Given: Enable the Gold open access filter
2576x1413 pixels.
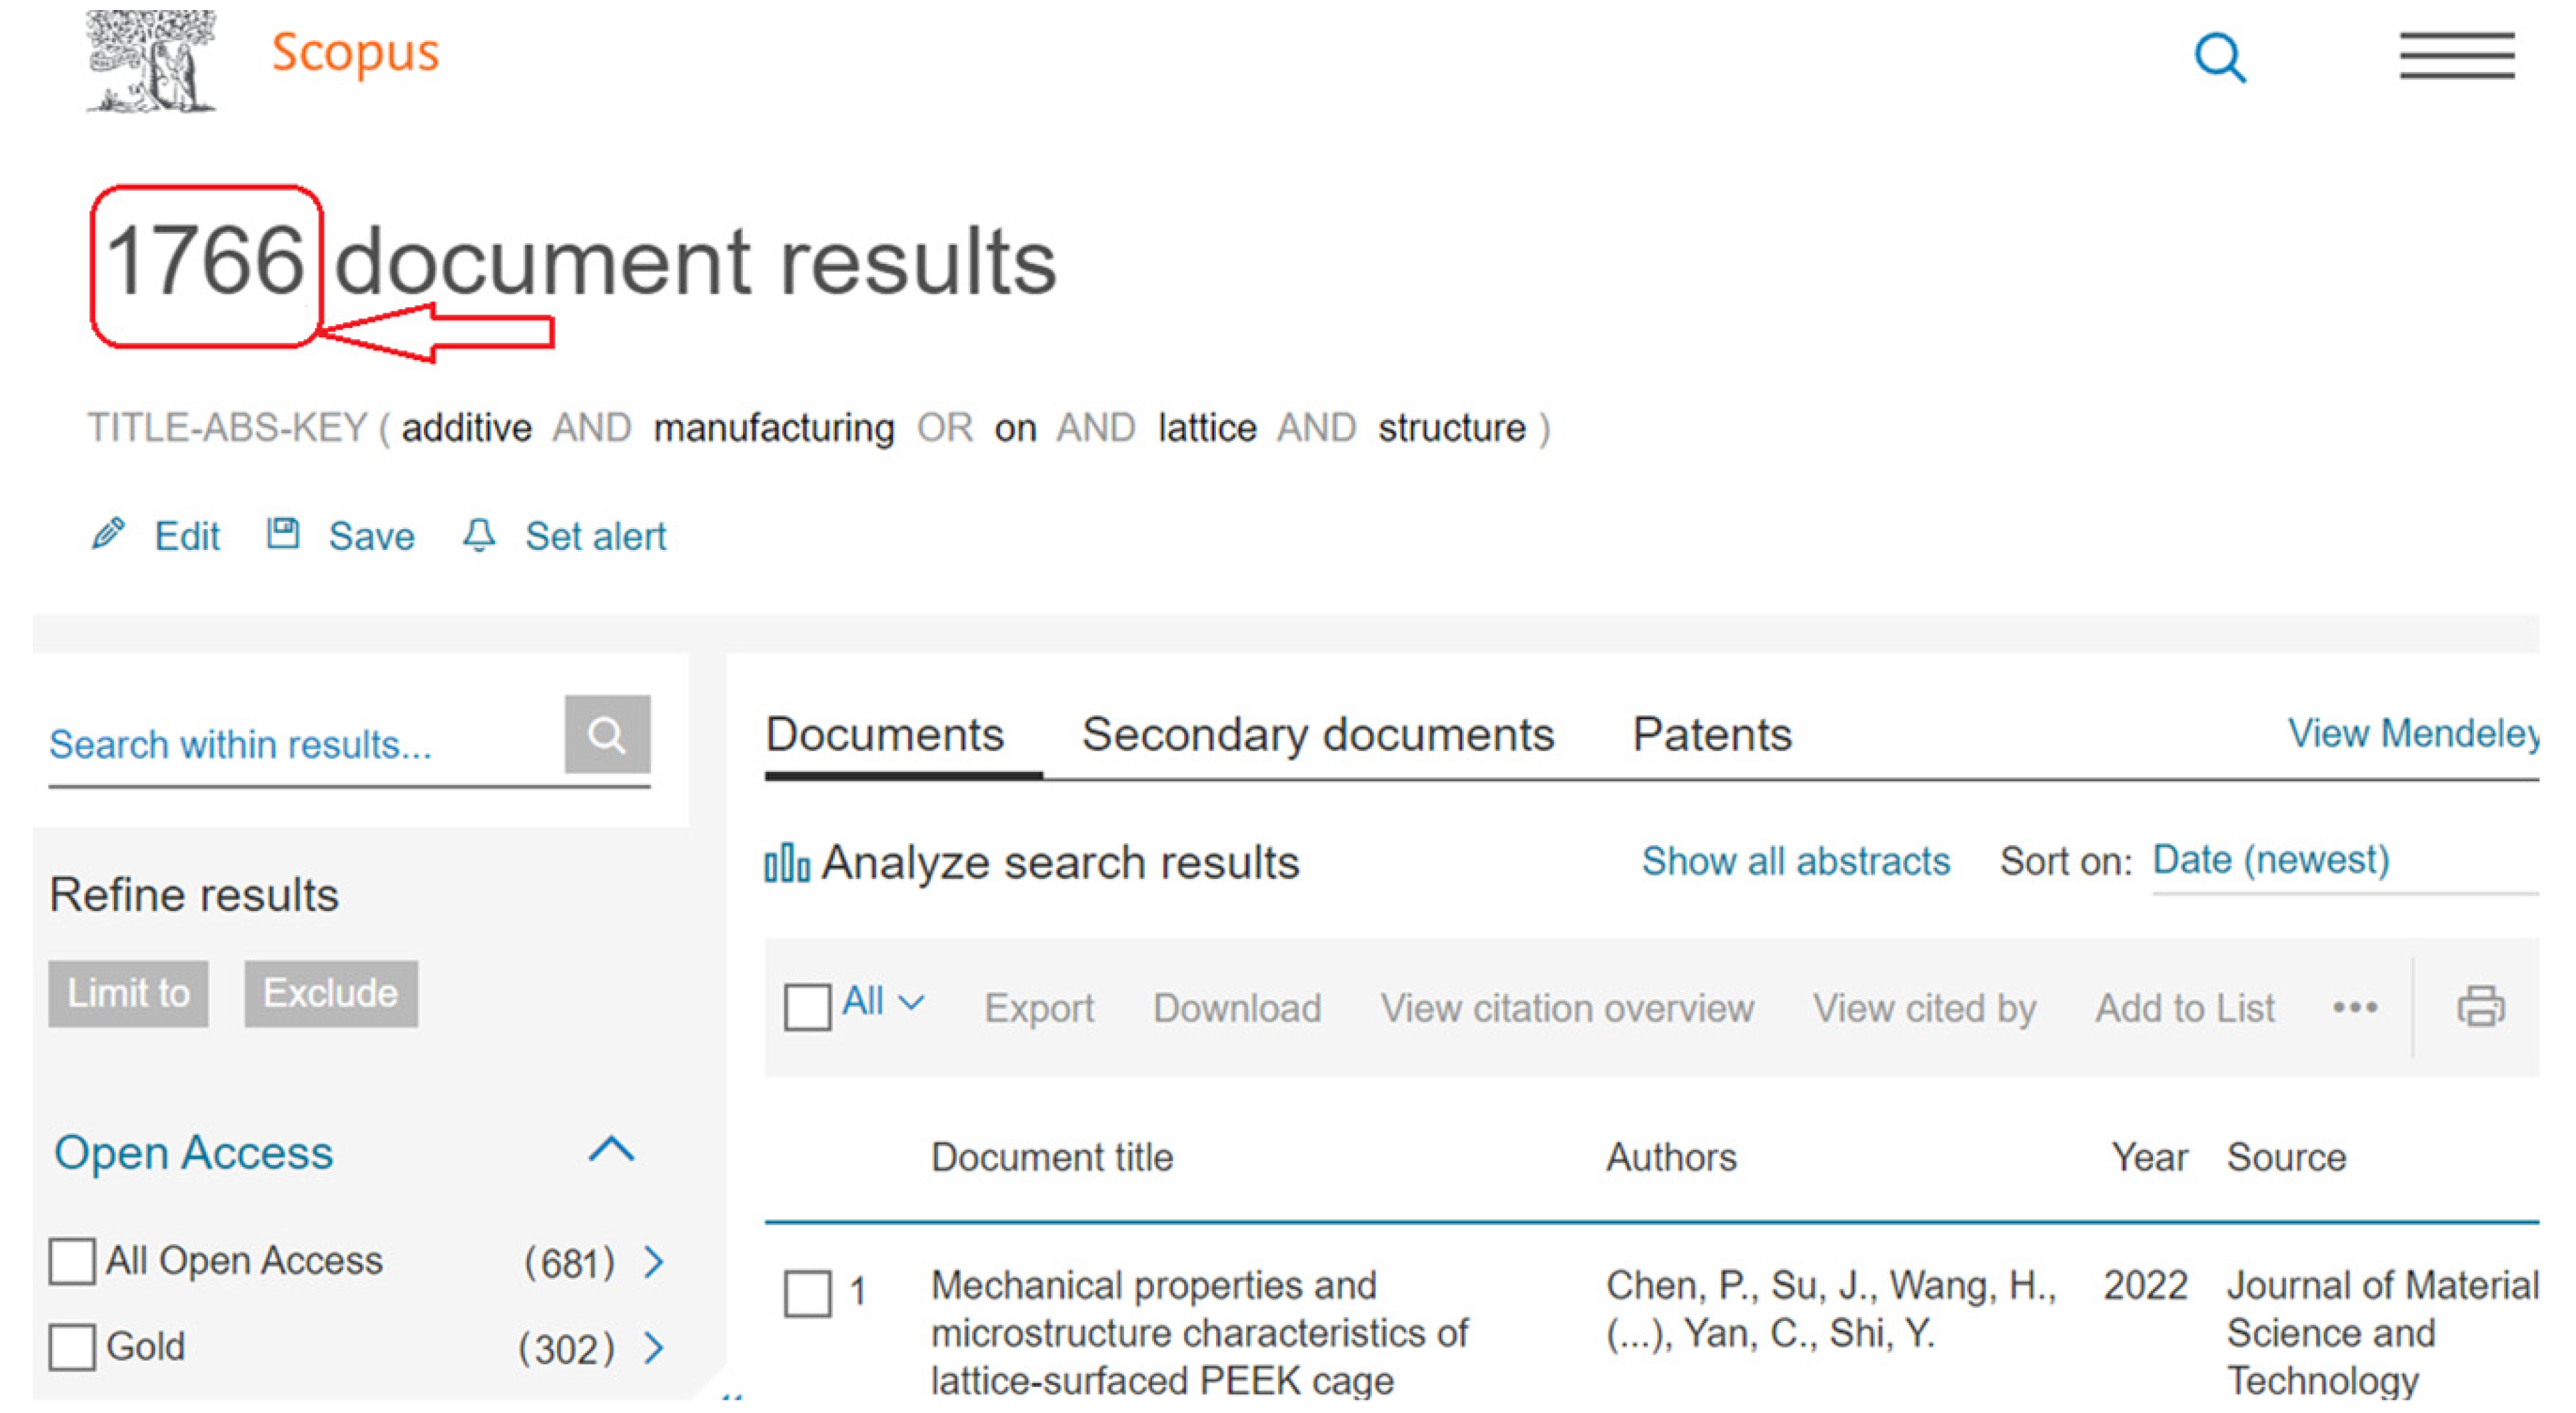Looking at the screenshot, I should 73,1347.
